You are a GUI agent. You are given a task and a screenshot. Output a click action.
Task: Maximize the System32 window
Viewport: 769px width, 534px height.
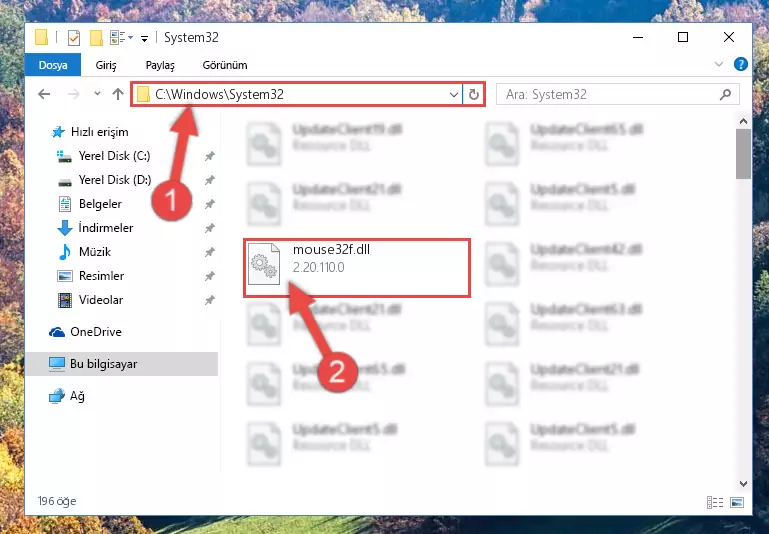(x=683, y=37)
